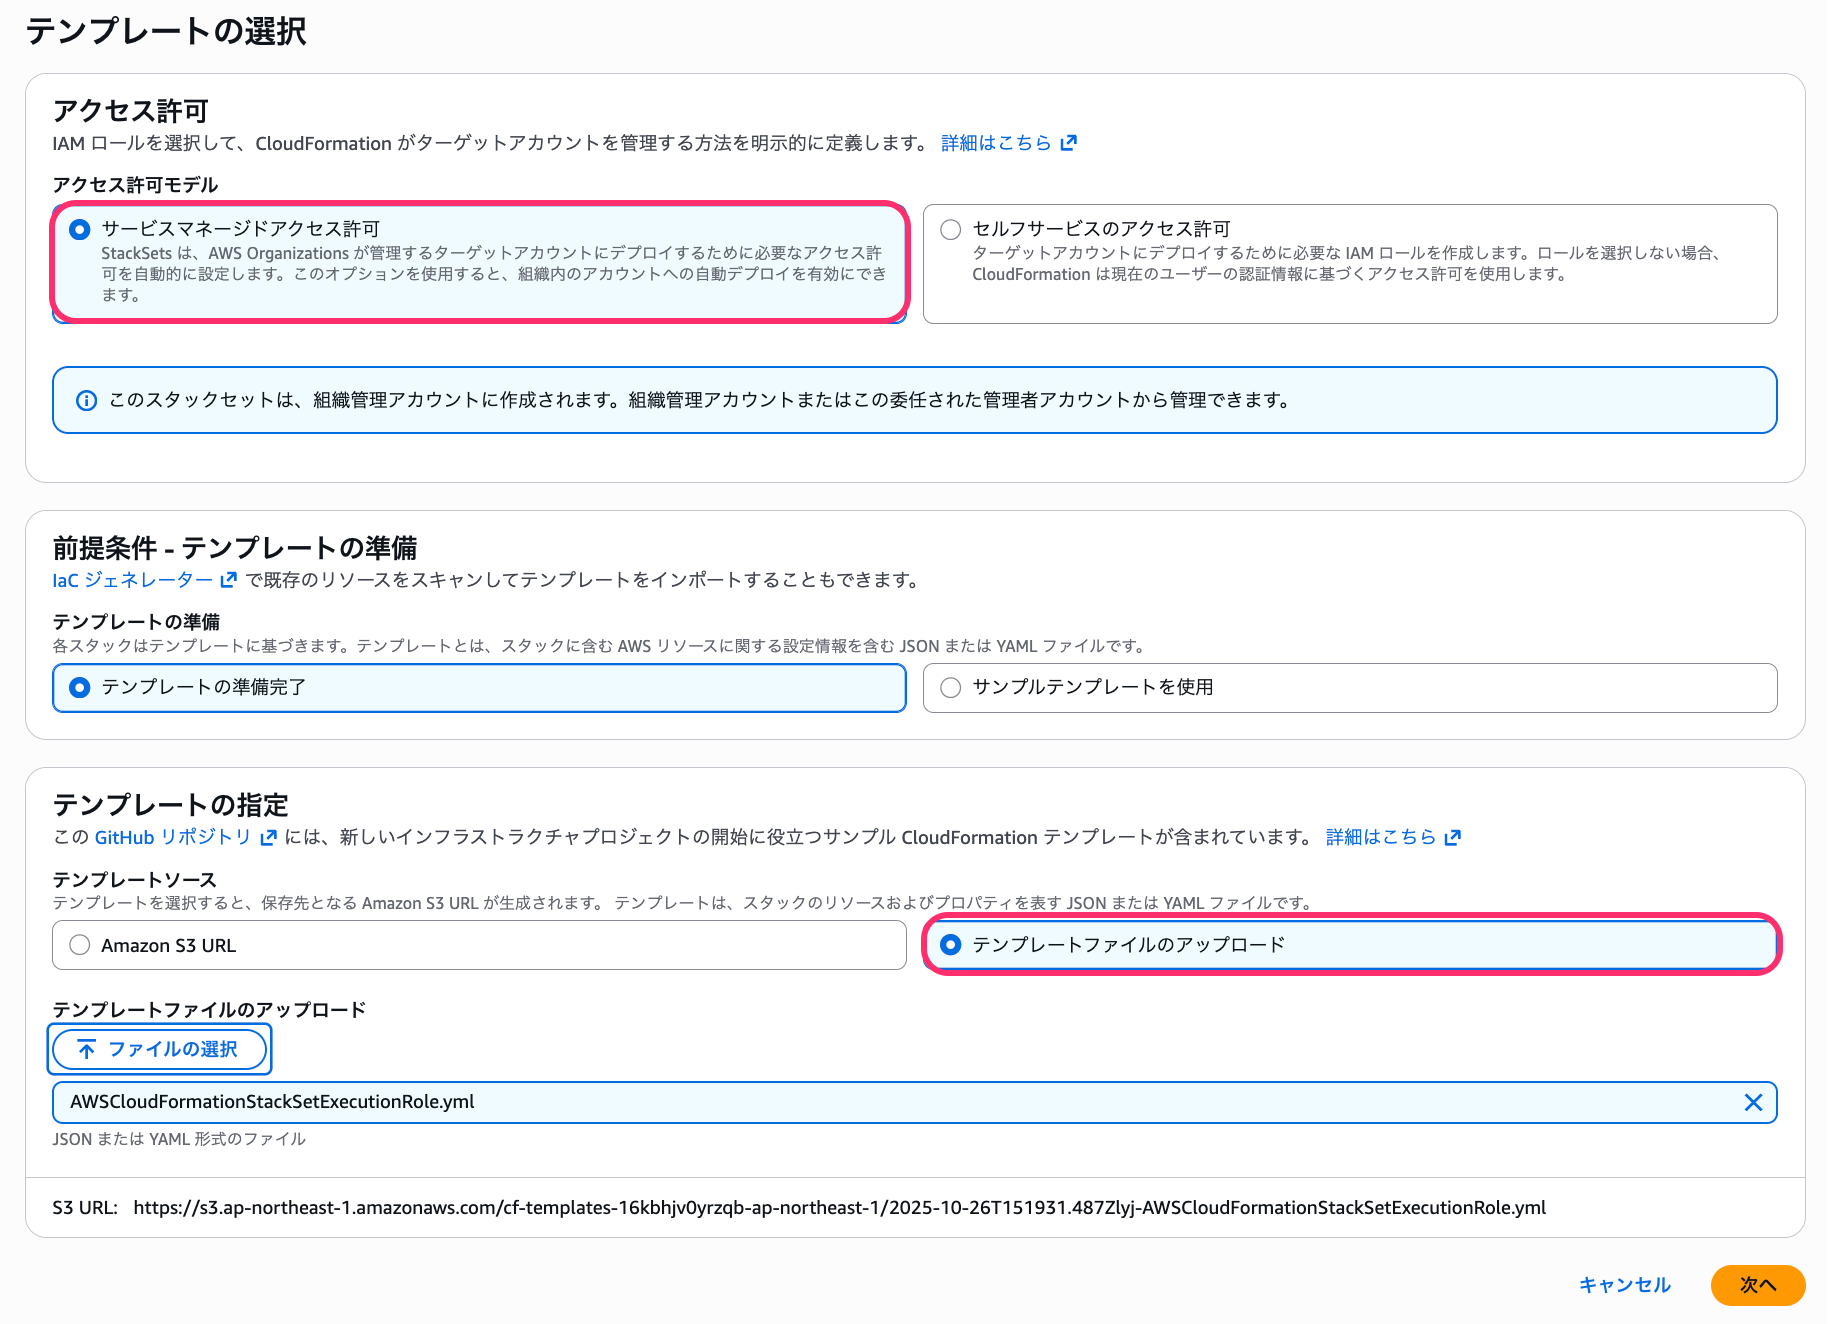Click the info icon in the blue notice banner
This screenshot has width=1828, height=1324.
[86, 400]
